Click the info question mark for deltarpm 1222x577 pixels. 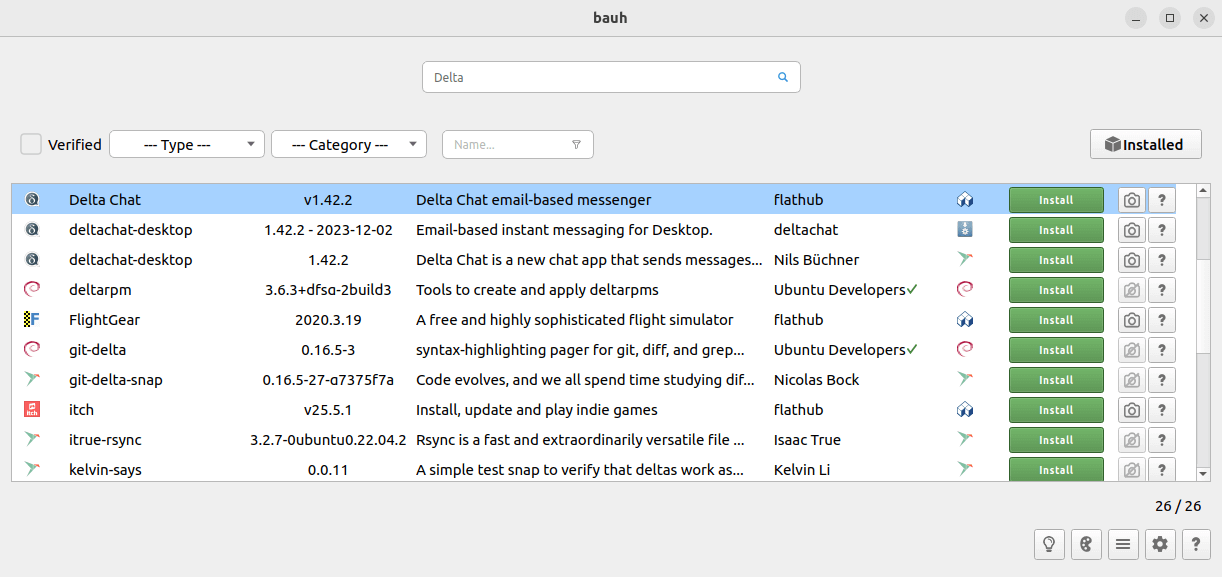[x=1162, y=290]
